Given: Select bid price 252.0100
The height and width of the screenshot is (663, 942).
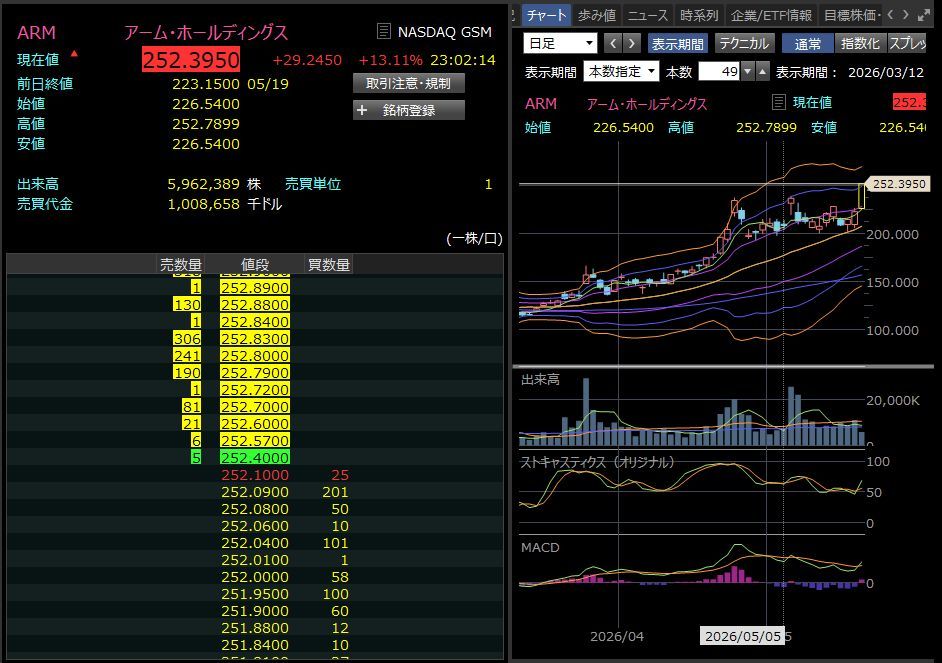Looking at the screenshot, I should [x=255, y=560].
